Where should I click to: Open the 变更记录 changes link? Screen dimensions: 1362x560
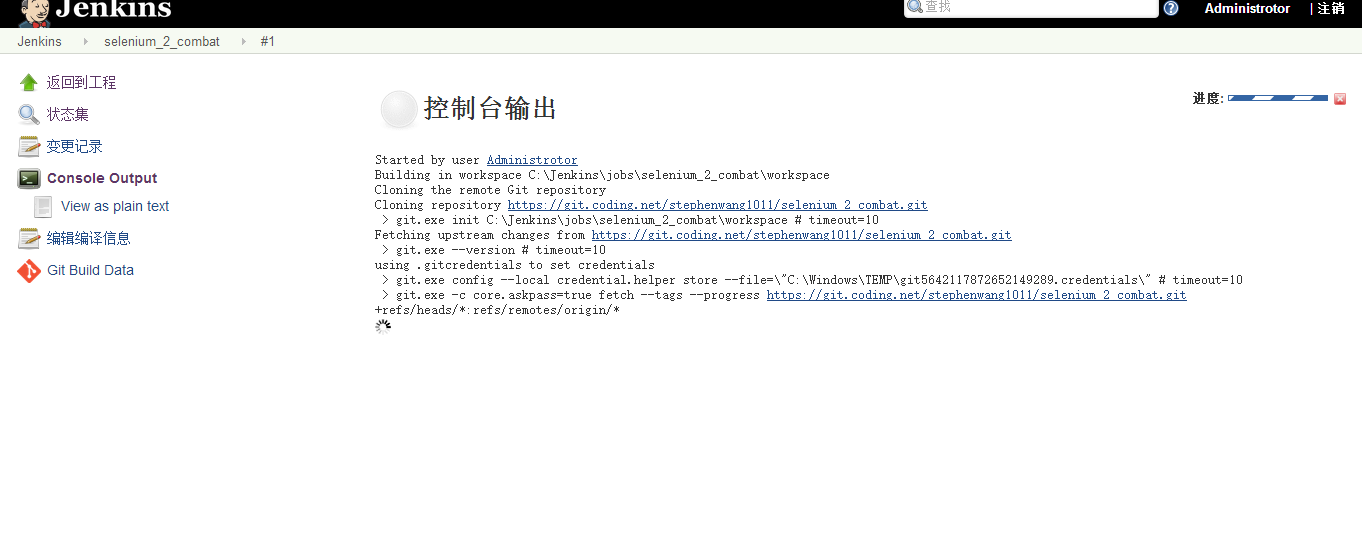tap(75, 147)
